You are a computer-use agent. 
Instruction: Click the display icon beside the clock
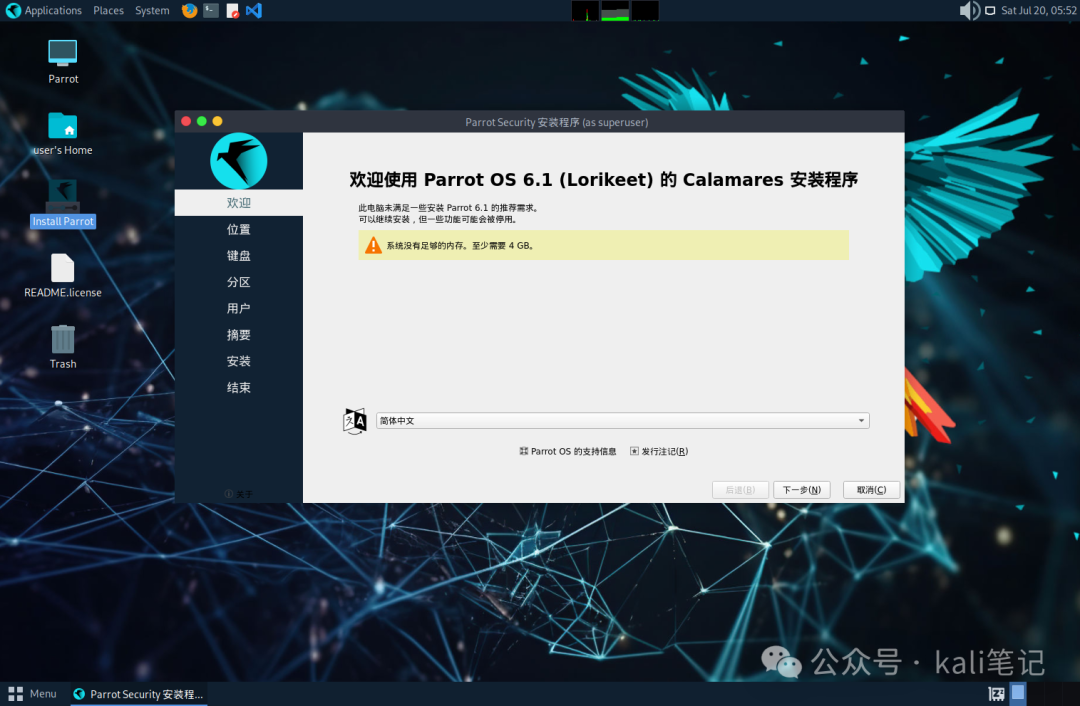[990, 10]
